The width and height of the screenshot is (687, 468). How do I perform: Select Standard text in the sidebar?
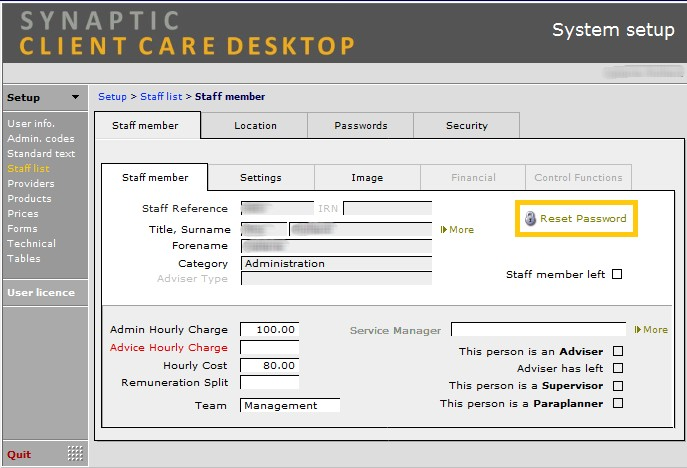pyautogui.click(x=41, y=153)
